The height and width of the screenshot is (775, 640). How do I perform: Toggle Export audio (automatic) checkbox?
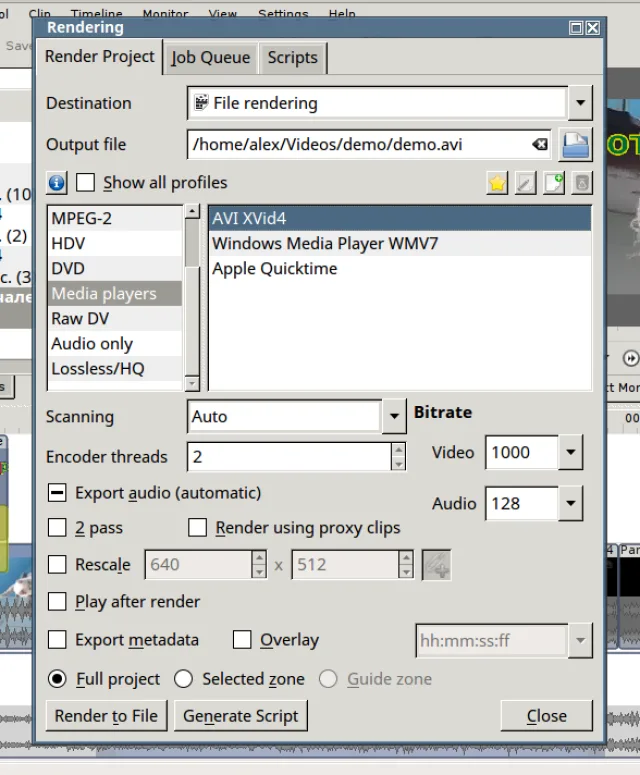57,493
